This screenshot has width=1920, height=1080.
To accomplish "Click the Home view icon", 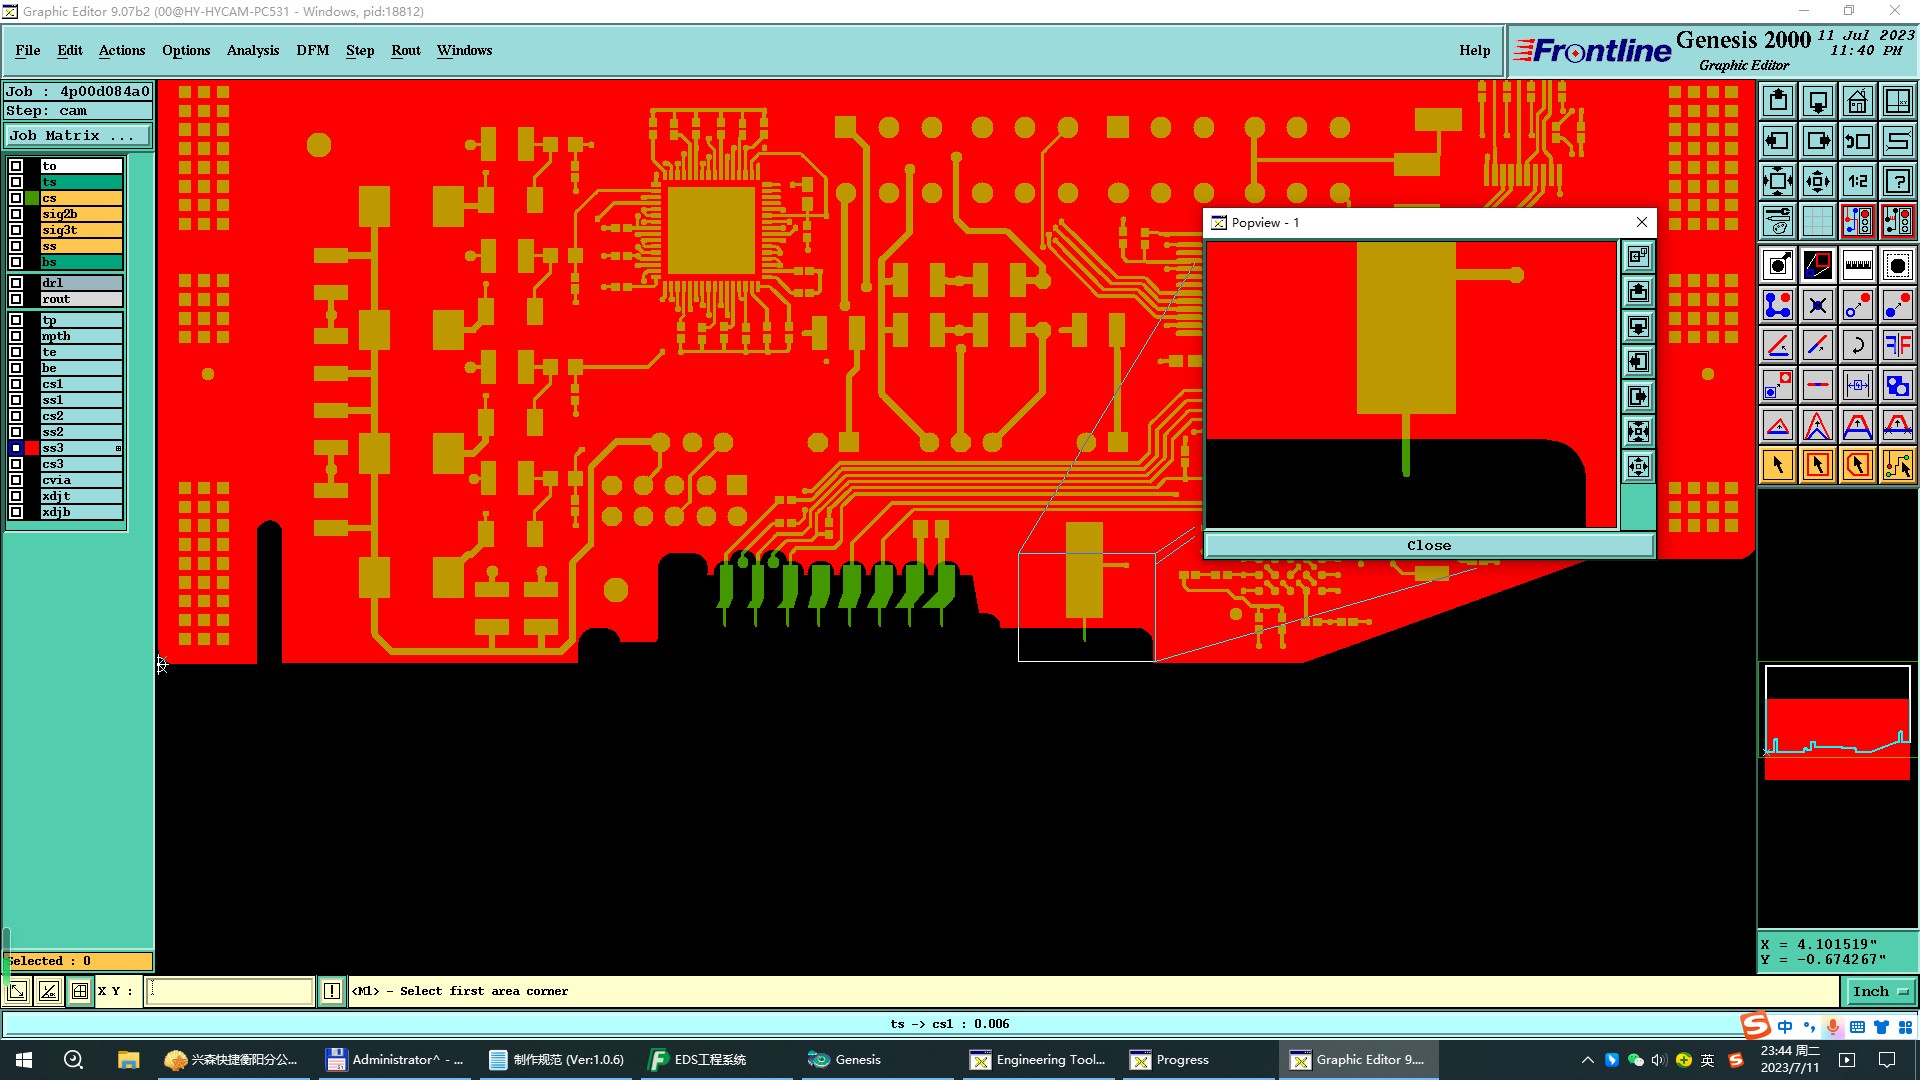I will tap(1857, 101).
